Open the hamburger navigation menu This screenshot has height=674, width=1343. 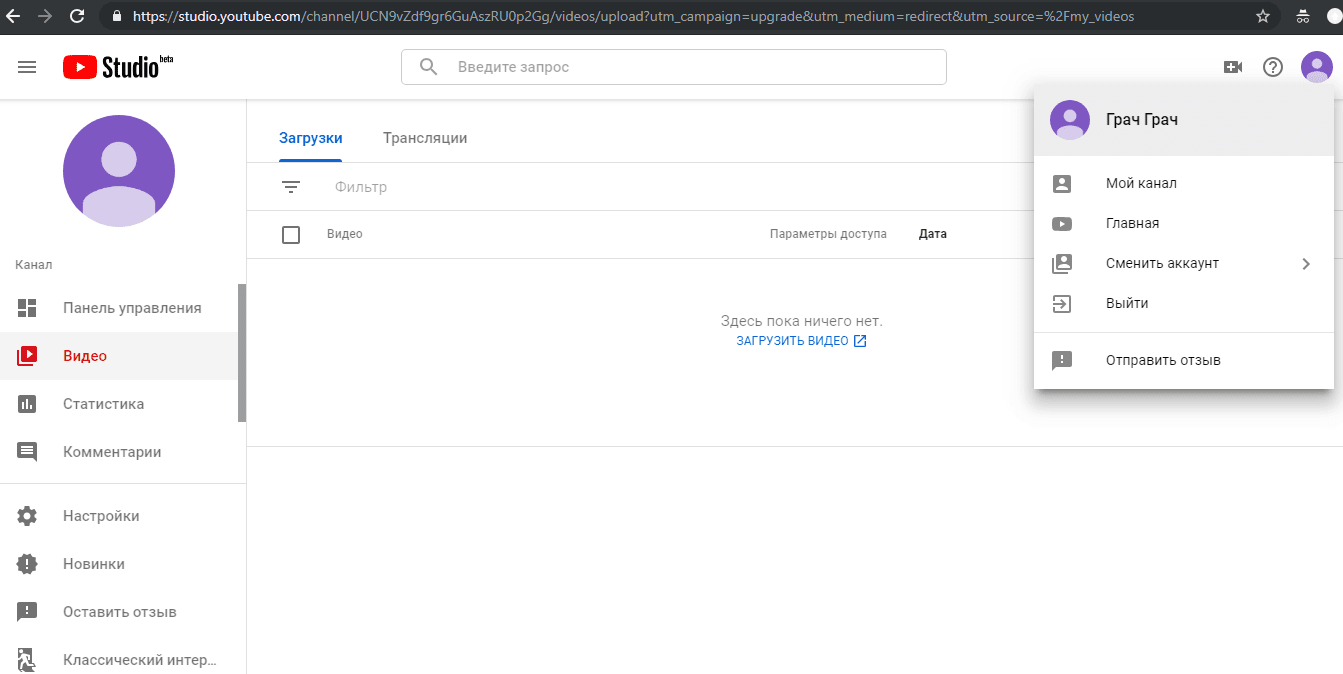tap(27, 67)
